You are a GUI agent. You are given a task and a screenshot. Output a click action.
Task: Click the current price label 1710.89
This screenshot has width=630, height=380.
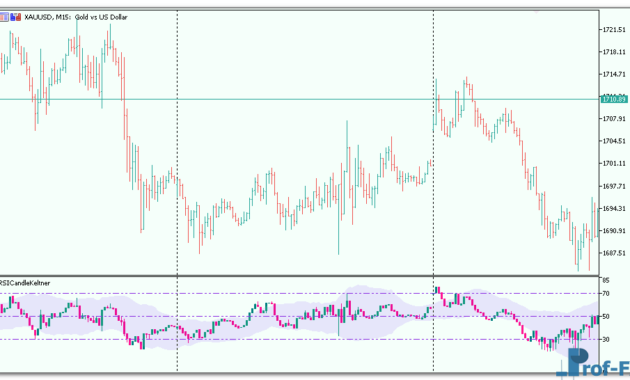pyautogui.click(x=614, y=99)
